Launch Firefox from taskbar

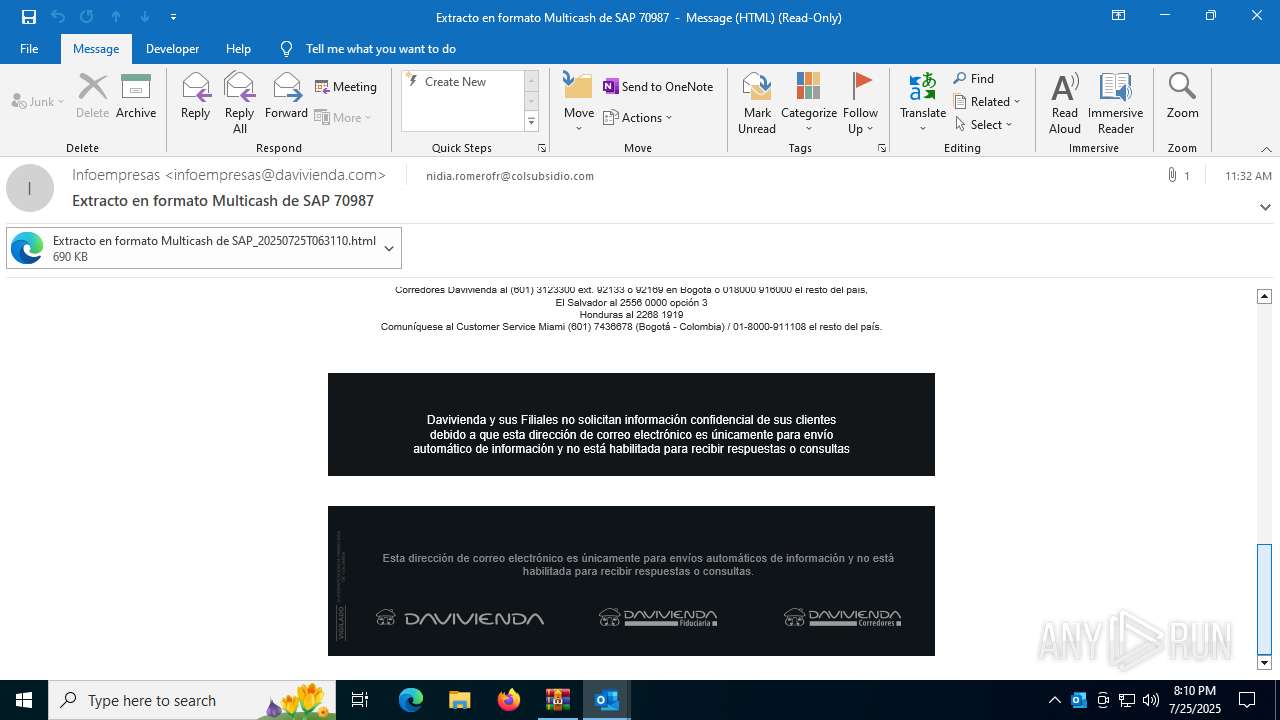point(509,700)
